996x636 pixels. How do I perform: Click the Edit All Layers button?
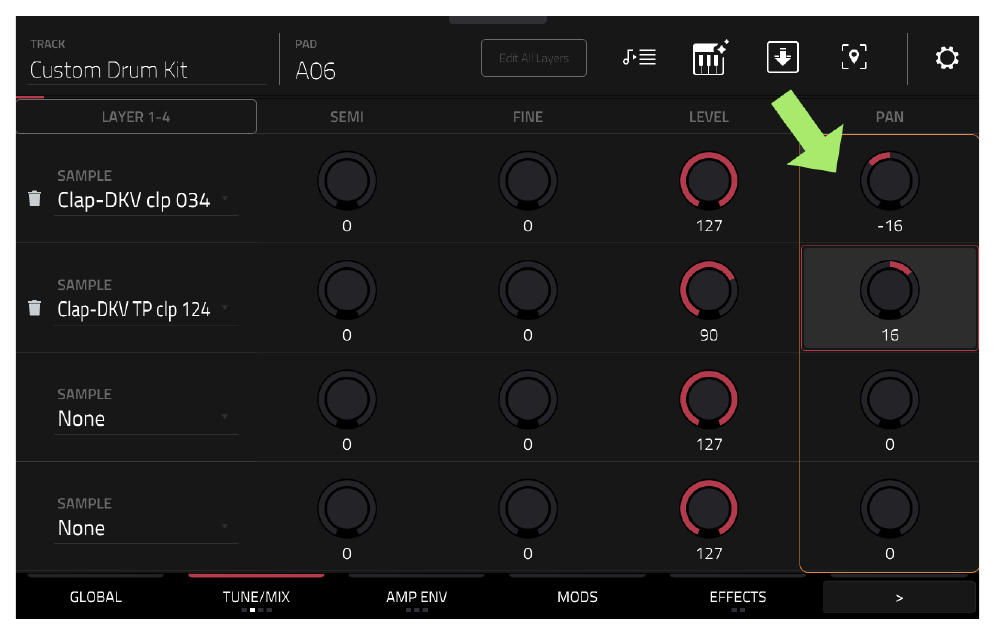(x=534, y=58)
